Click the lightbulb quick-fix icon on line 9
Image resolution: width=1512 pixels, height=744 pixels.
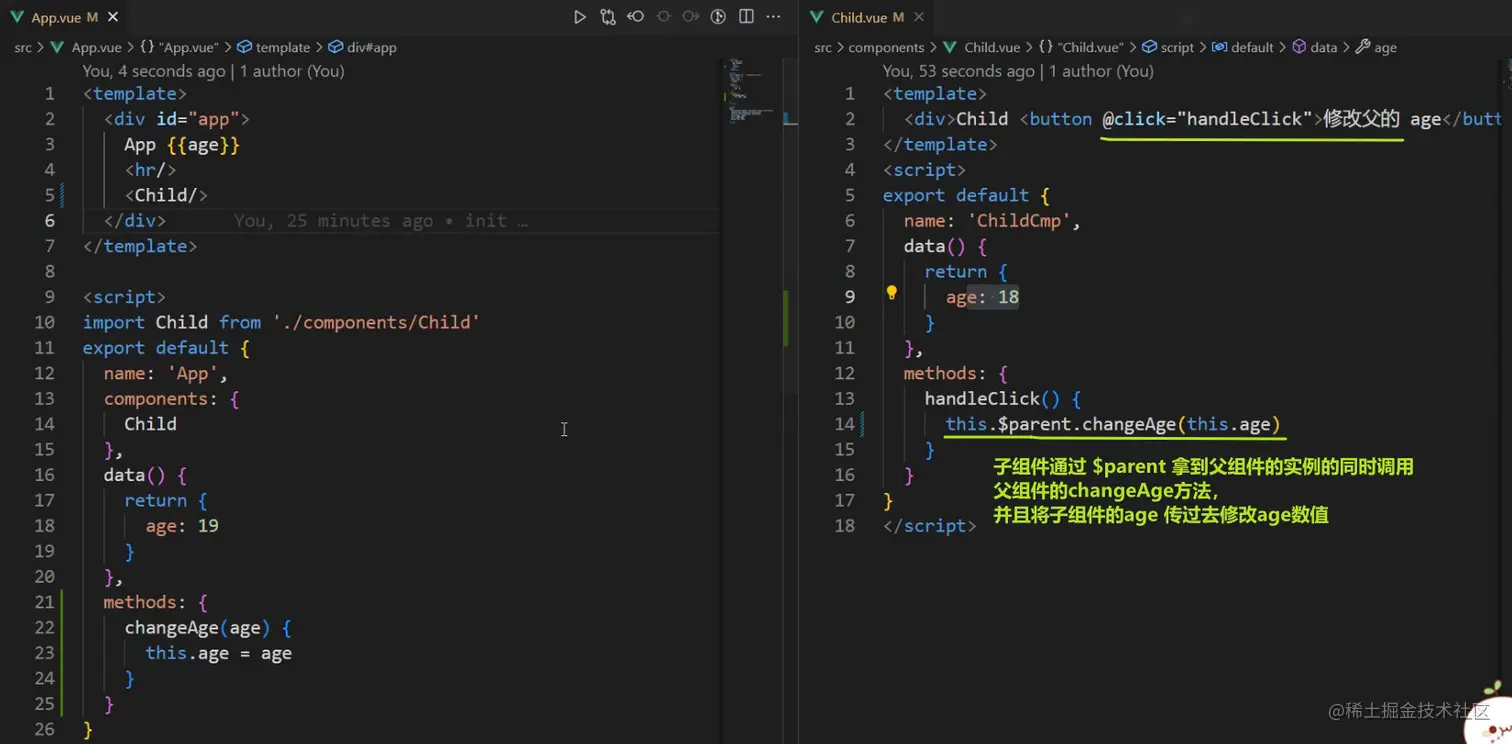(891, 294)
